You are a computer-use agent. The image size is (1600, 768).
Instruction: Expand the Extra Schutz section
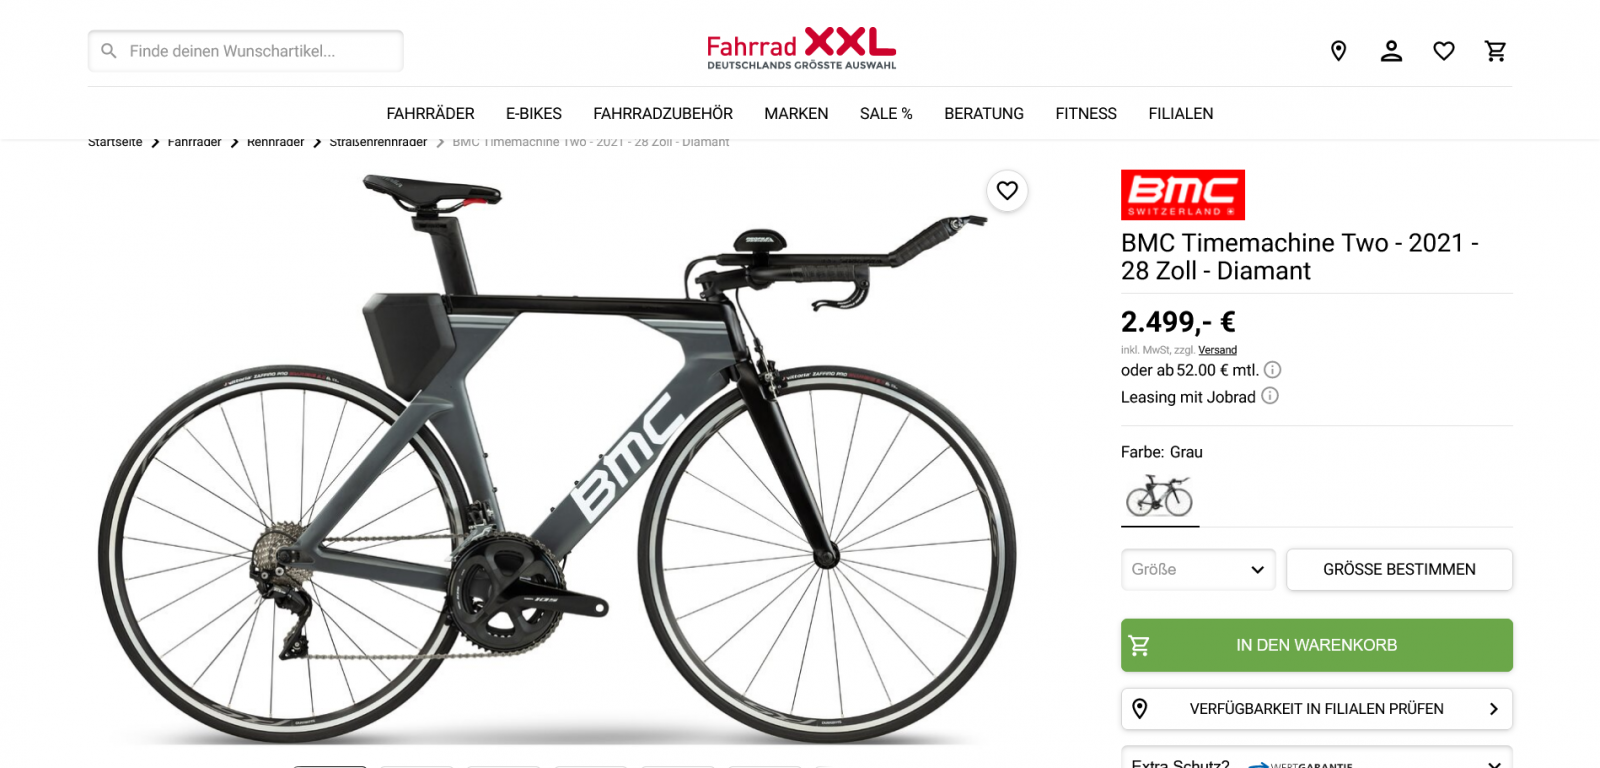(1316, 758)
